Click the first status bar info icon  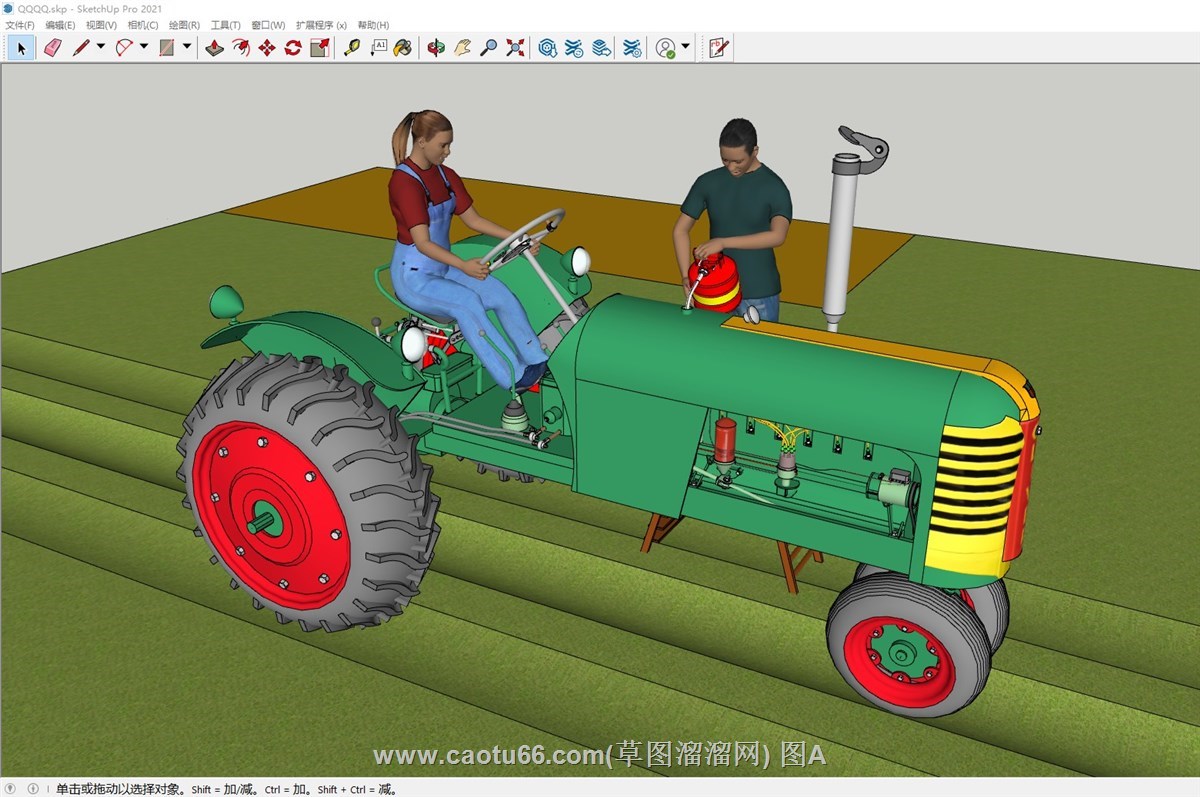click(12, 789)
